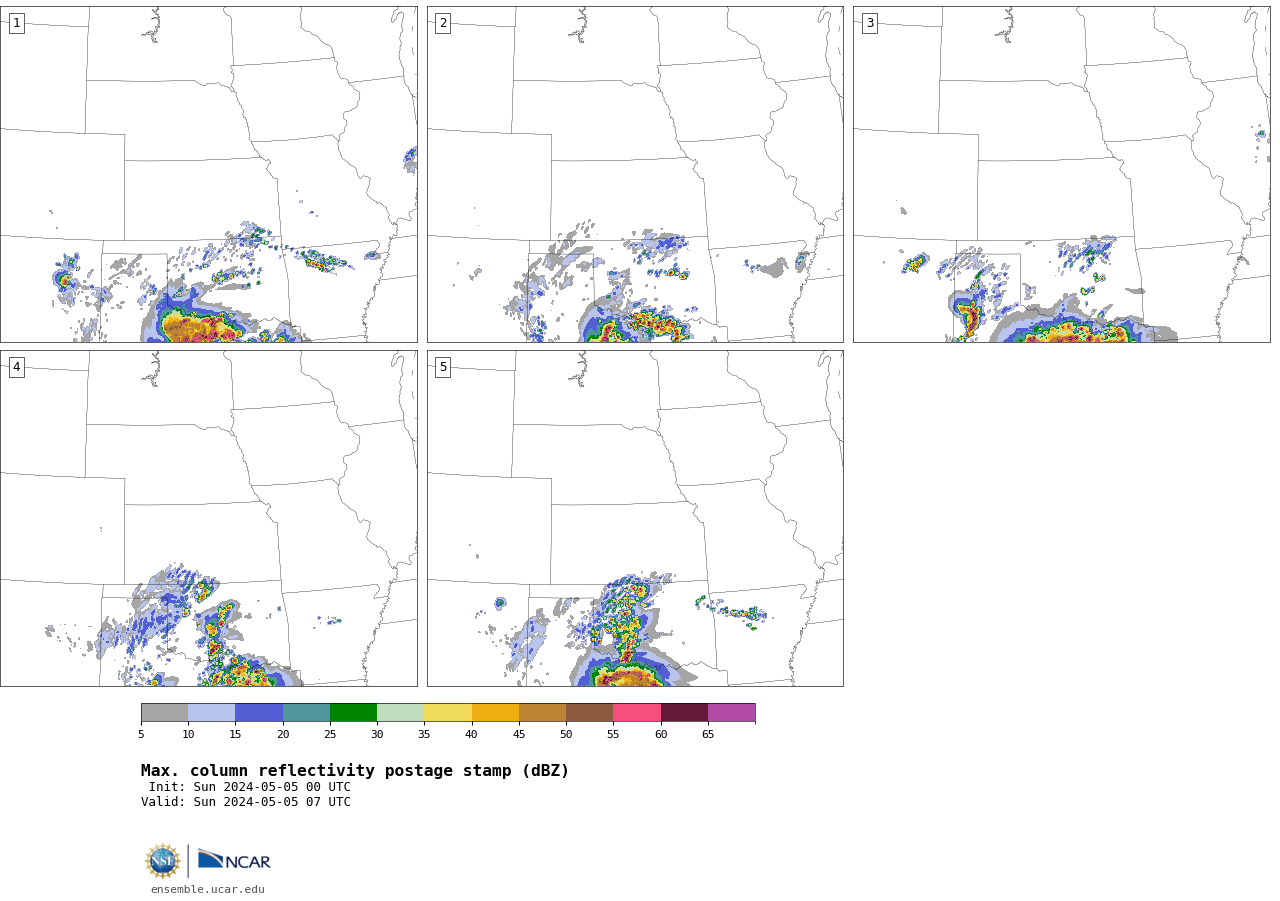Click the panel number label 5
This screenshot has width=1280, height=901.
(443, 367)
